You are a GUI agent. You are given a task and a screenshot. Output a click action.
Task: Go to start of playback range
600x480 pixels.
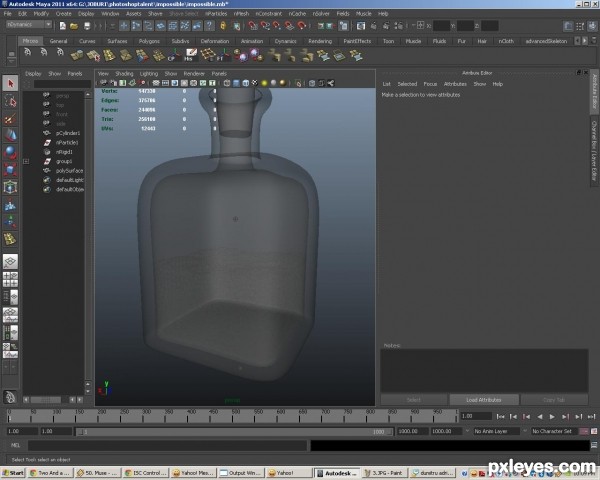coord(500,416)
